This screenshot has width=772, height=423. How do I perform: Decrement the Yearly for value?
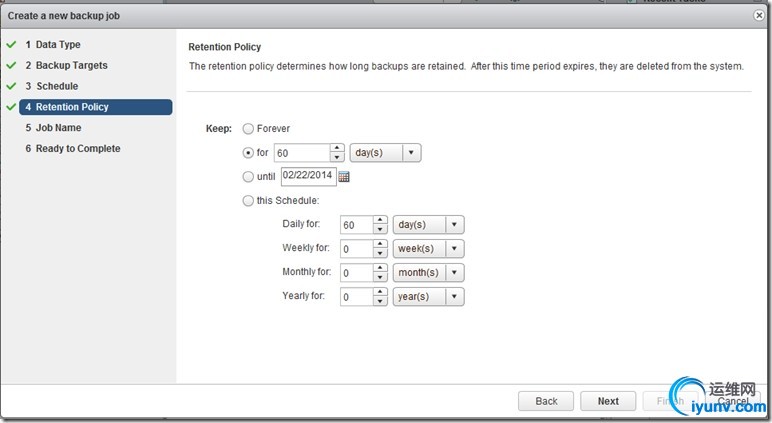coord(380,301)
